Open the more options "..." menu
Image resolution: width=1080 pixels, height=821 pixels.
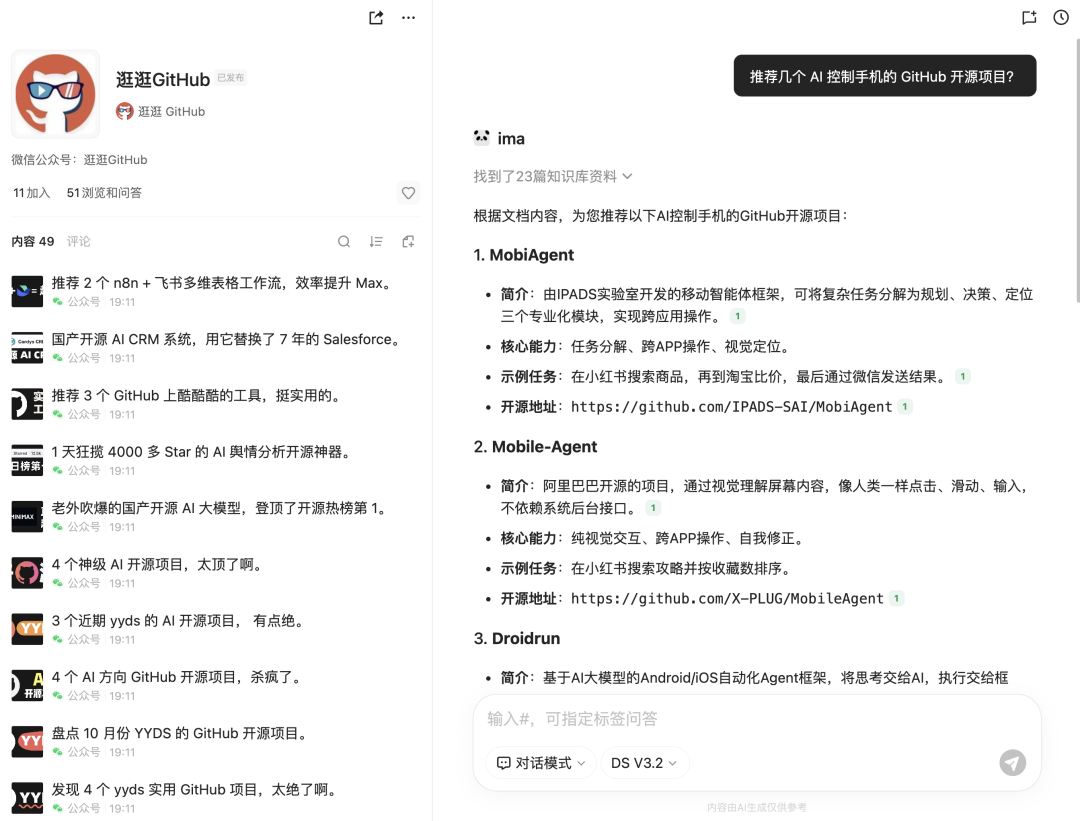click(408, 17)
